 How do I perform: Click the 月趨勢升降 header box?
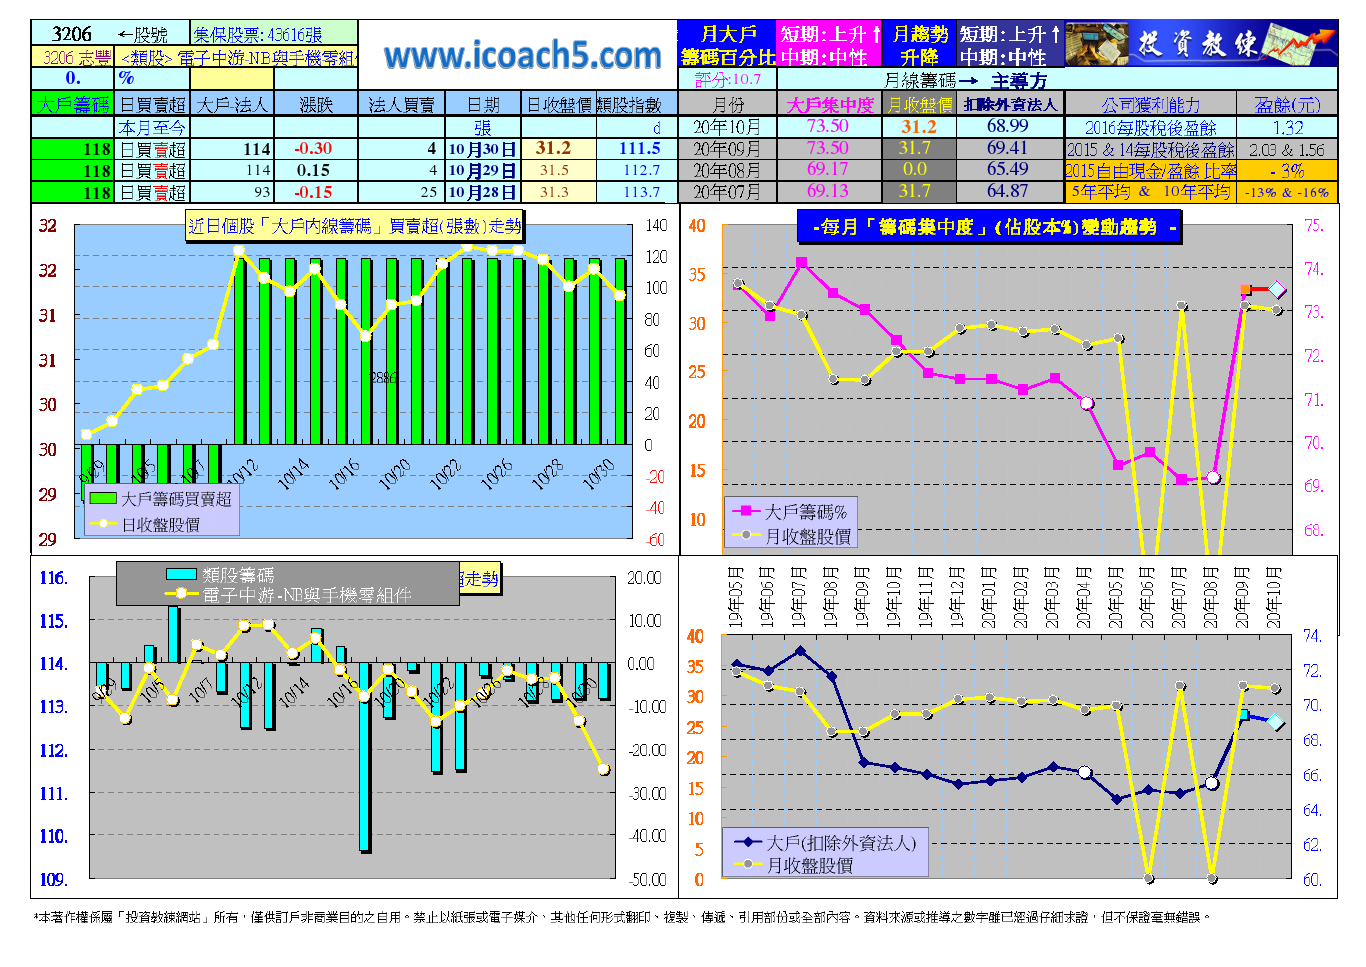[919, 45]
